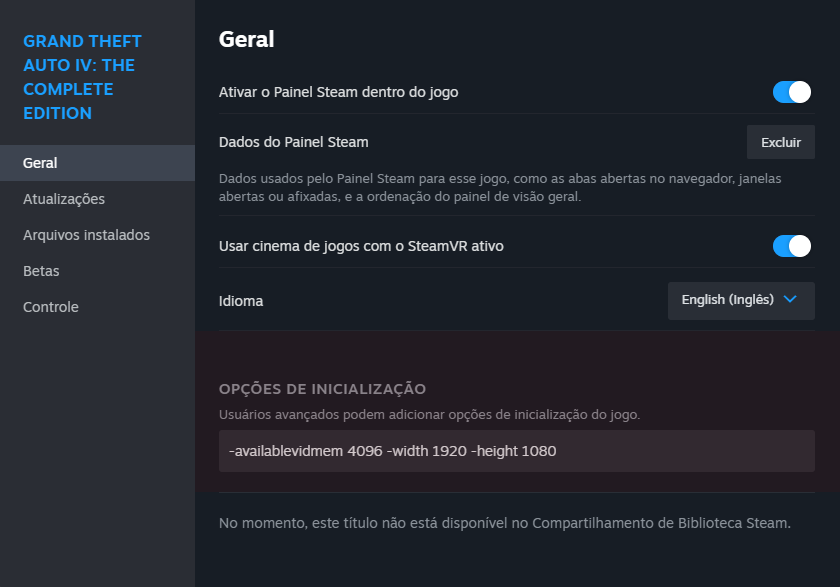Disable the SteamVR game theater switch

point(791,245)
